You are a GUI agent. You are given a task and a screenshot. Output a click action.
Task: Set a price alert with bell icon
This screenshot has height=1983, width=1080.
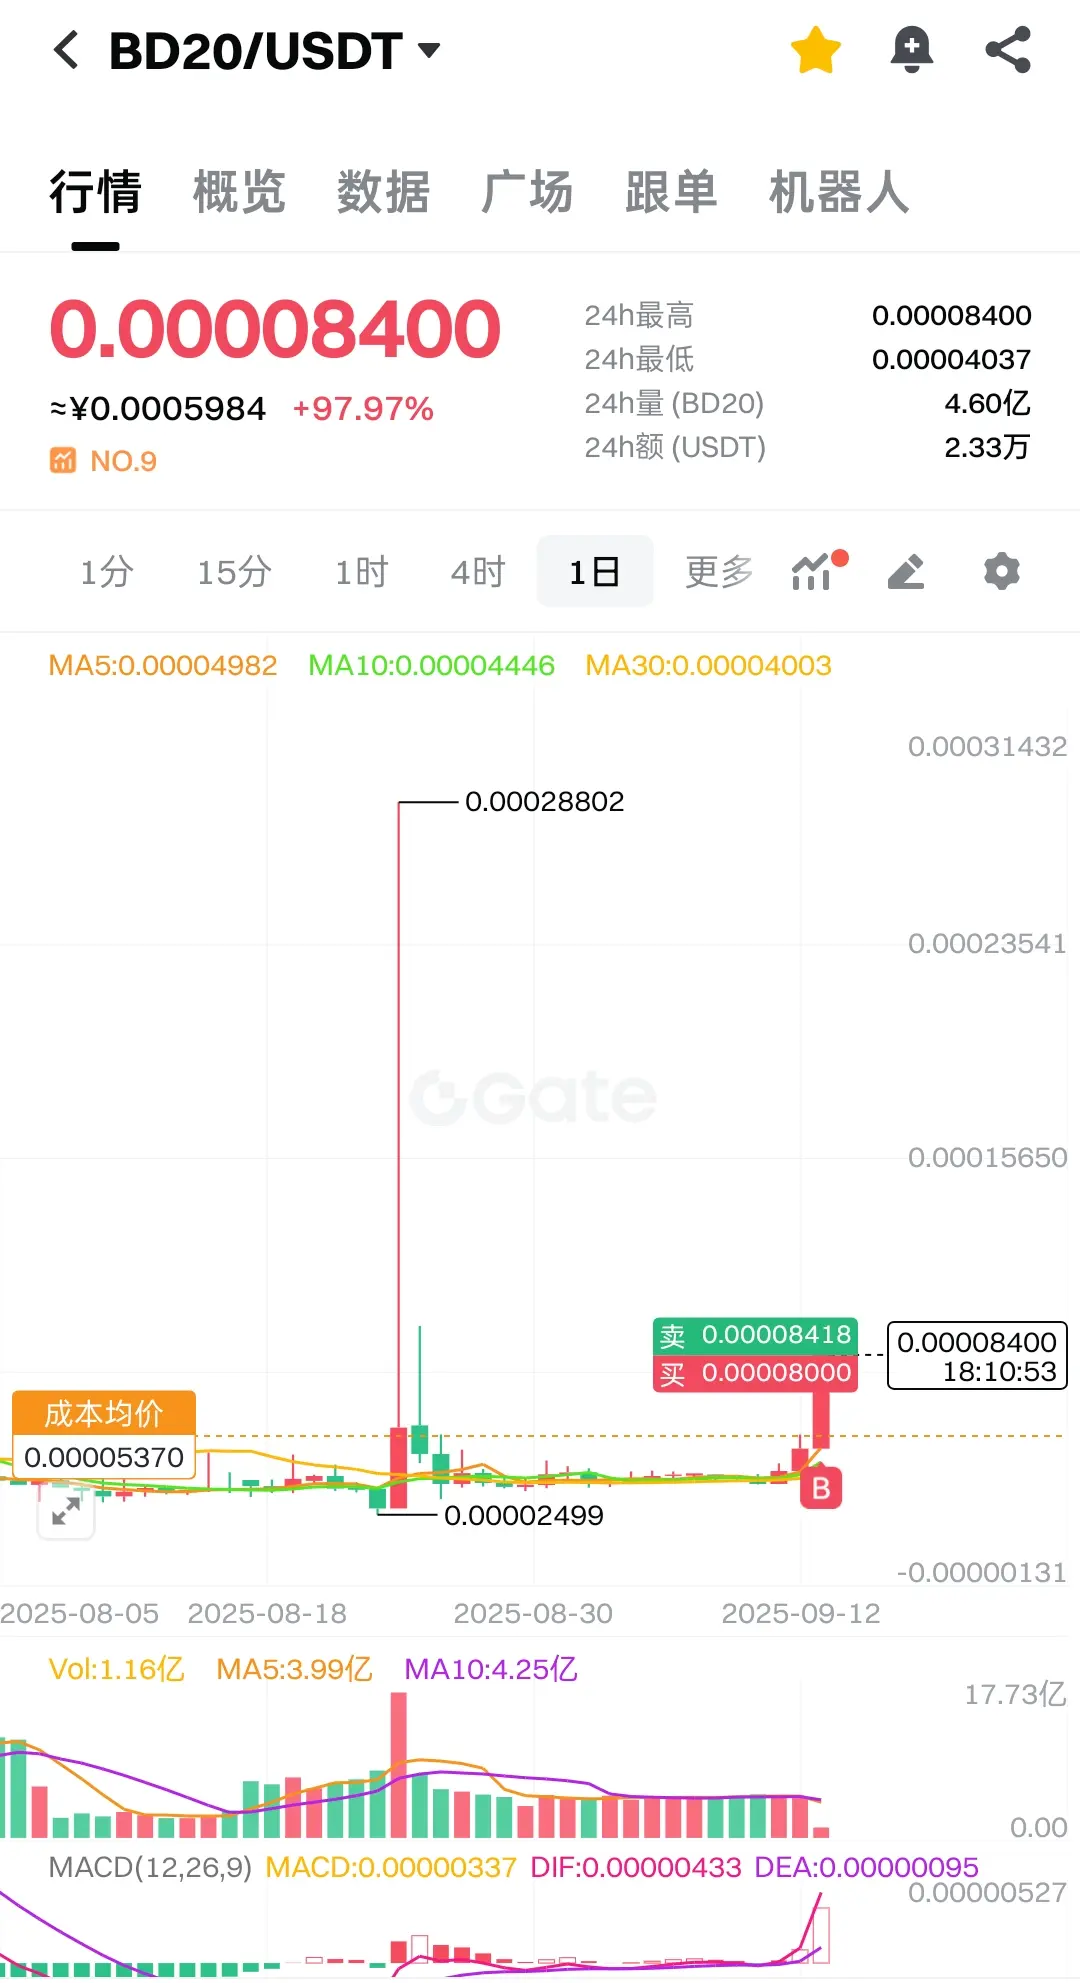(911, 50)
